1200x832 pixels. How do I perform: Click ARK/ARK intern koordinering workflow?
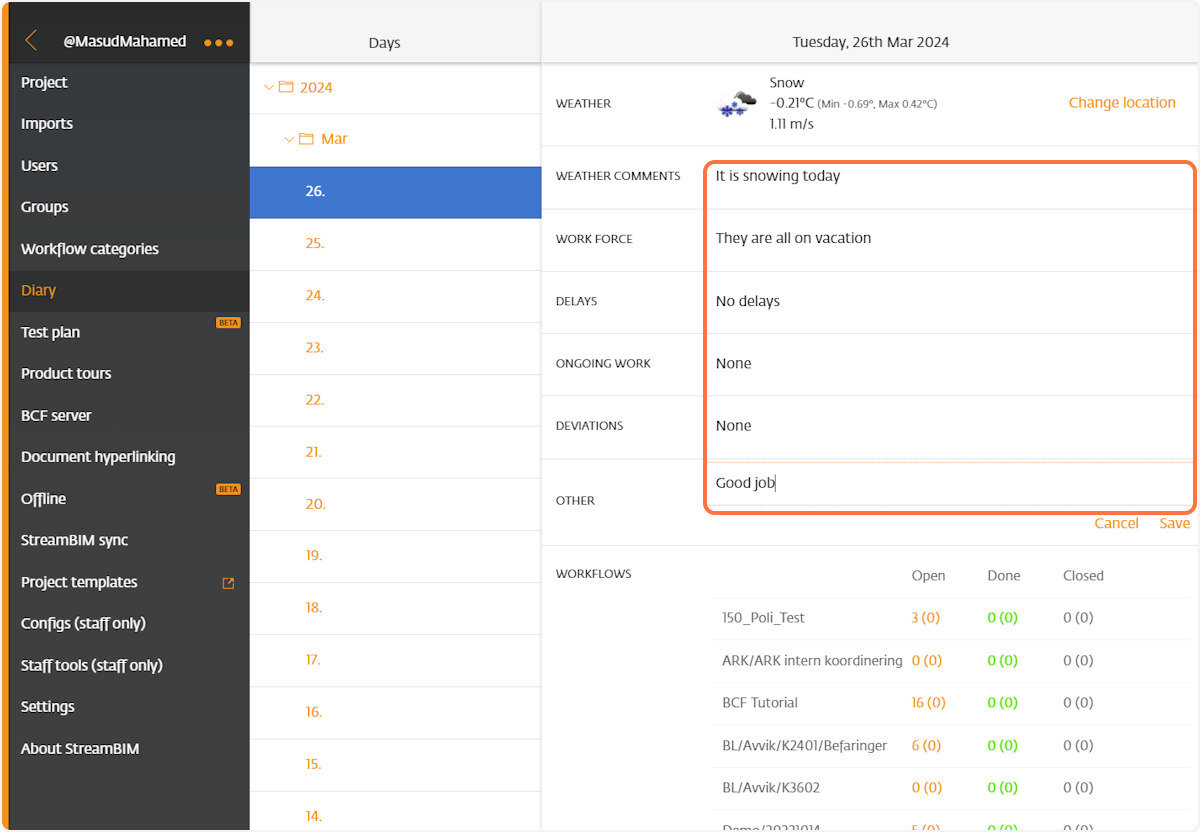pos(812,661)
